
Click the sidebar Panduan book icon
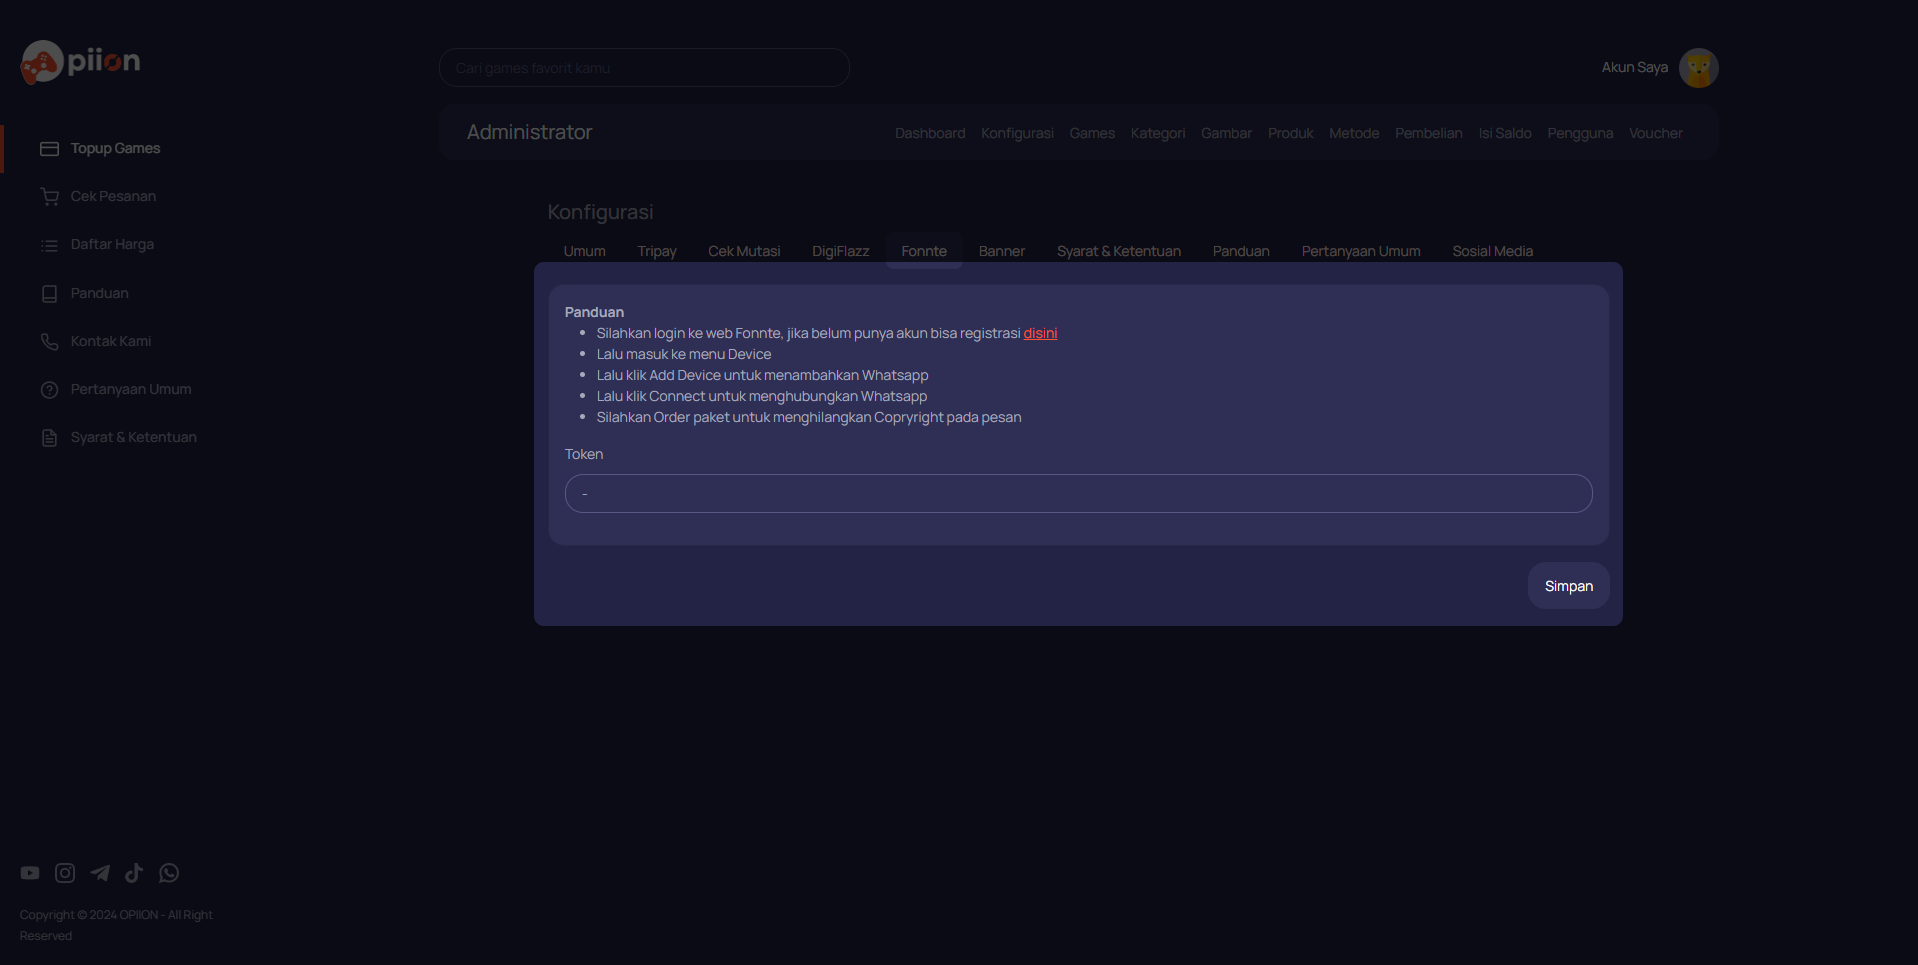click(x=49, y=294)
